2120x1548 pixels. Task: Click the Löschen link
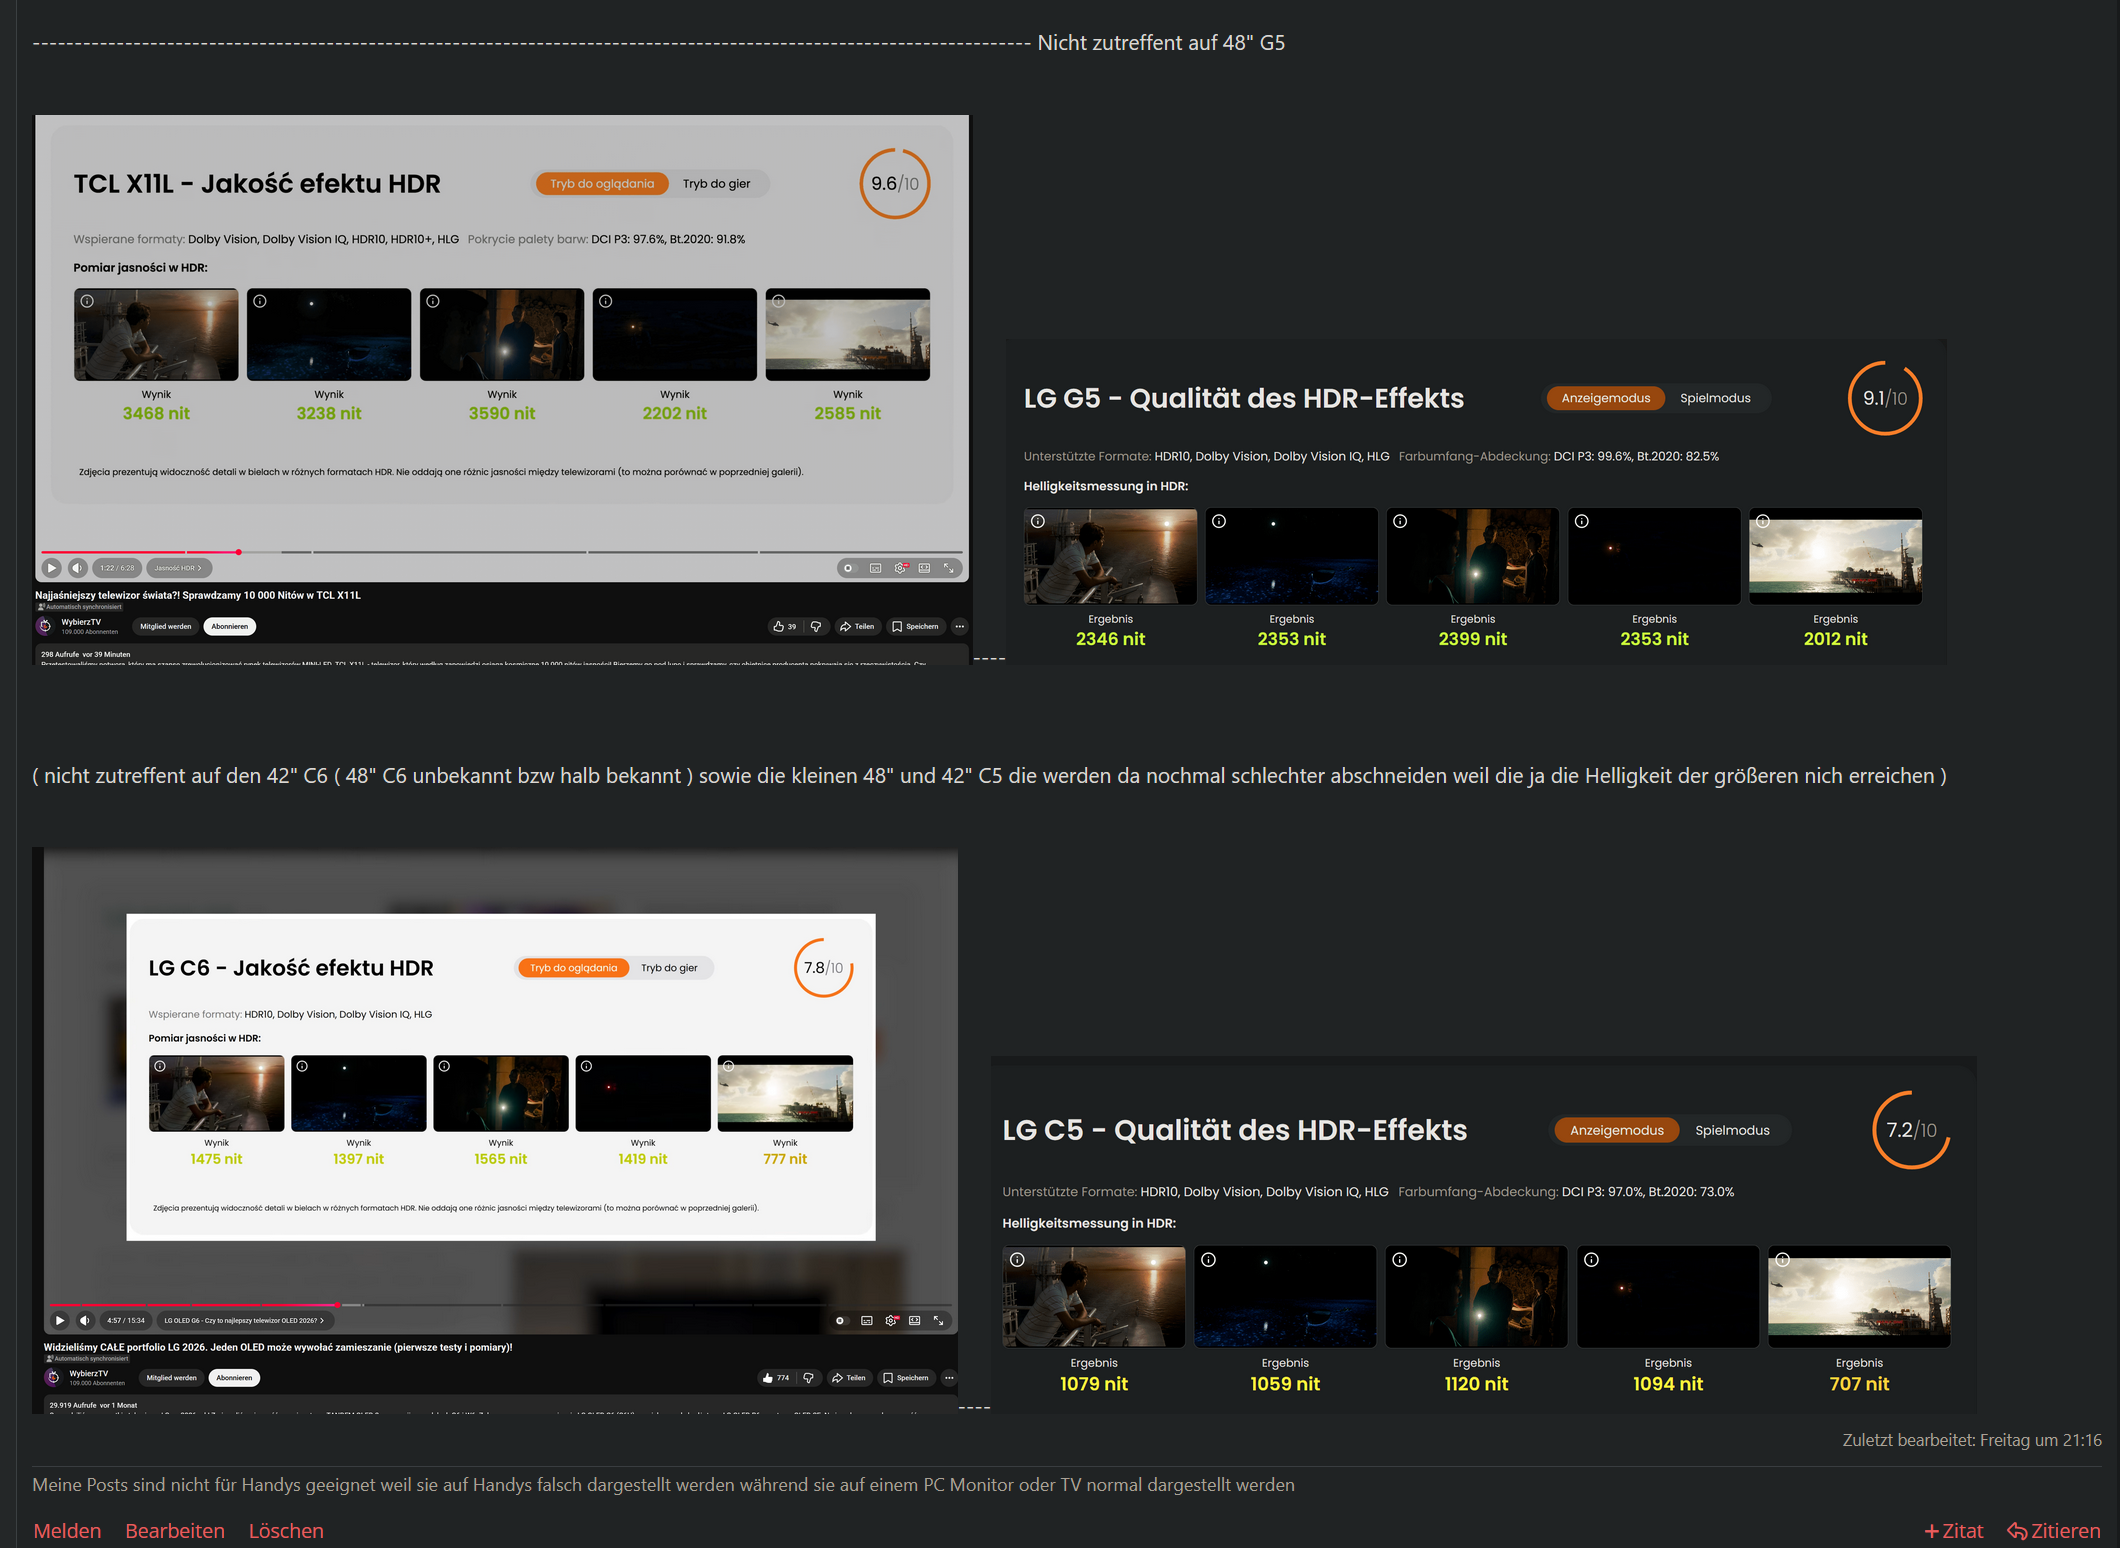pyautogui.click(x=286, y=1531)
